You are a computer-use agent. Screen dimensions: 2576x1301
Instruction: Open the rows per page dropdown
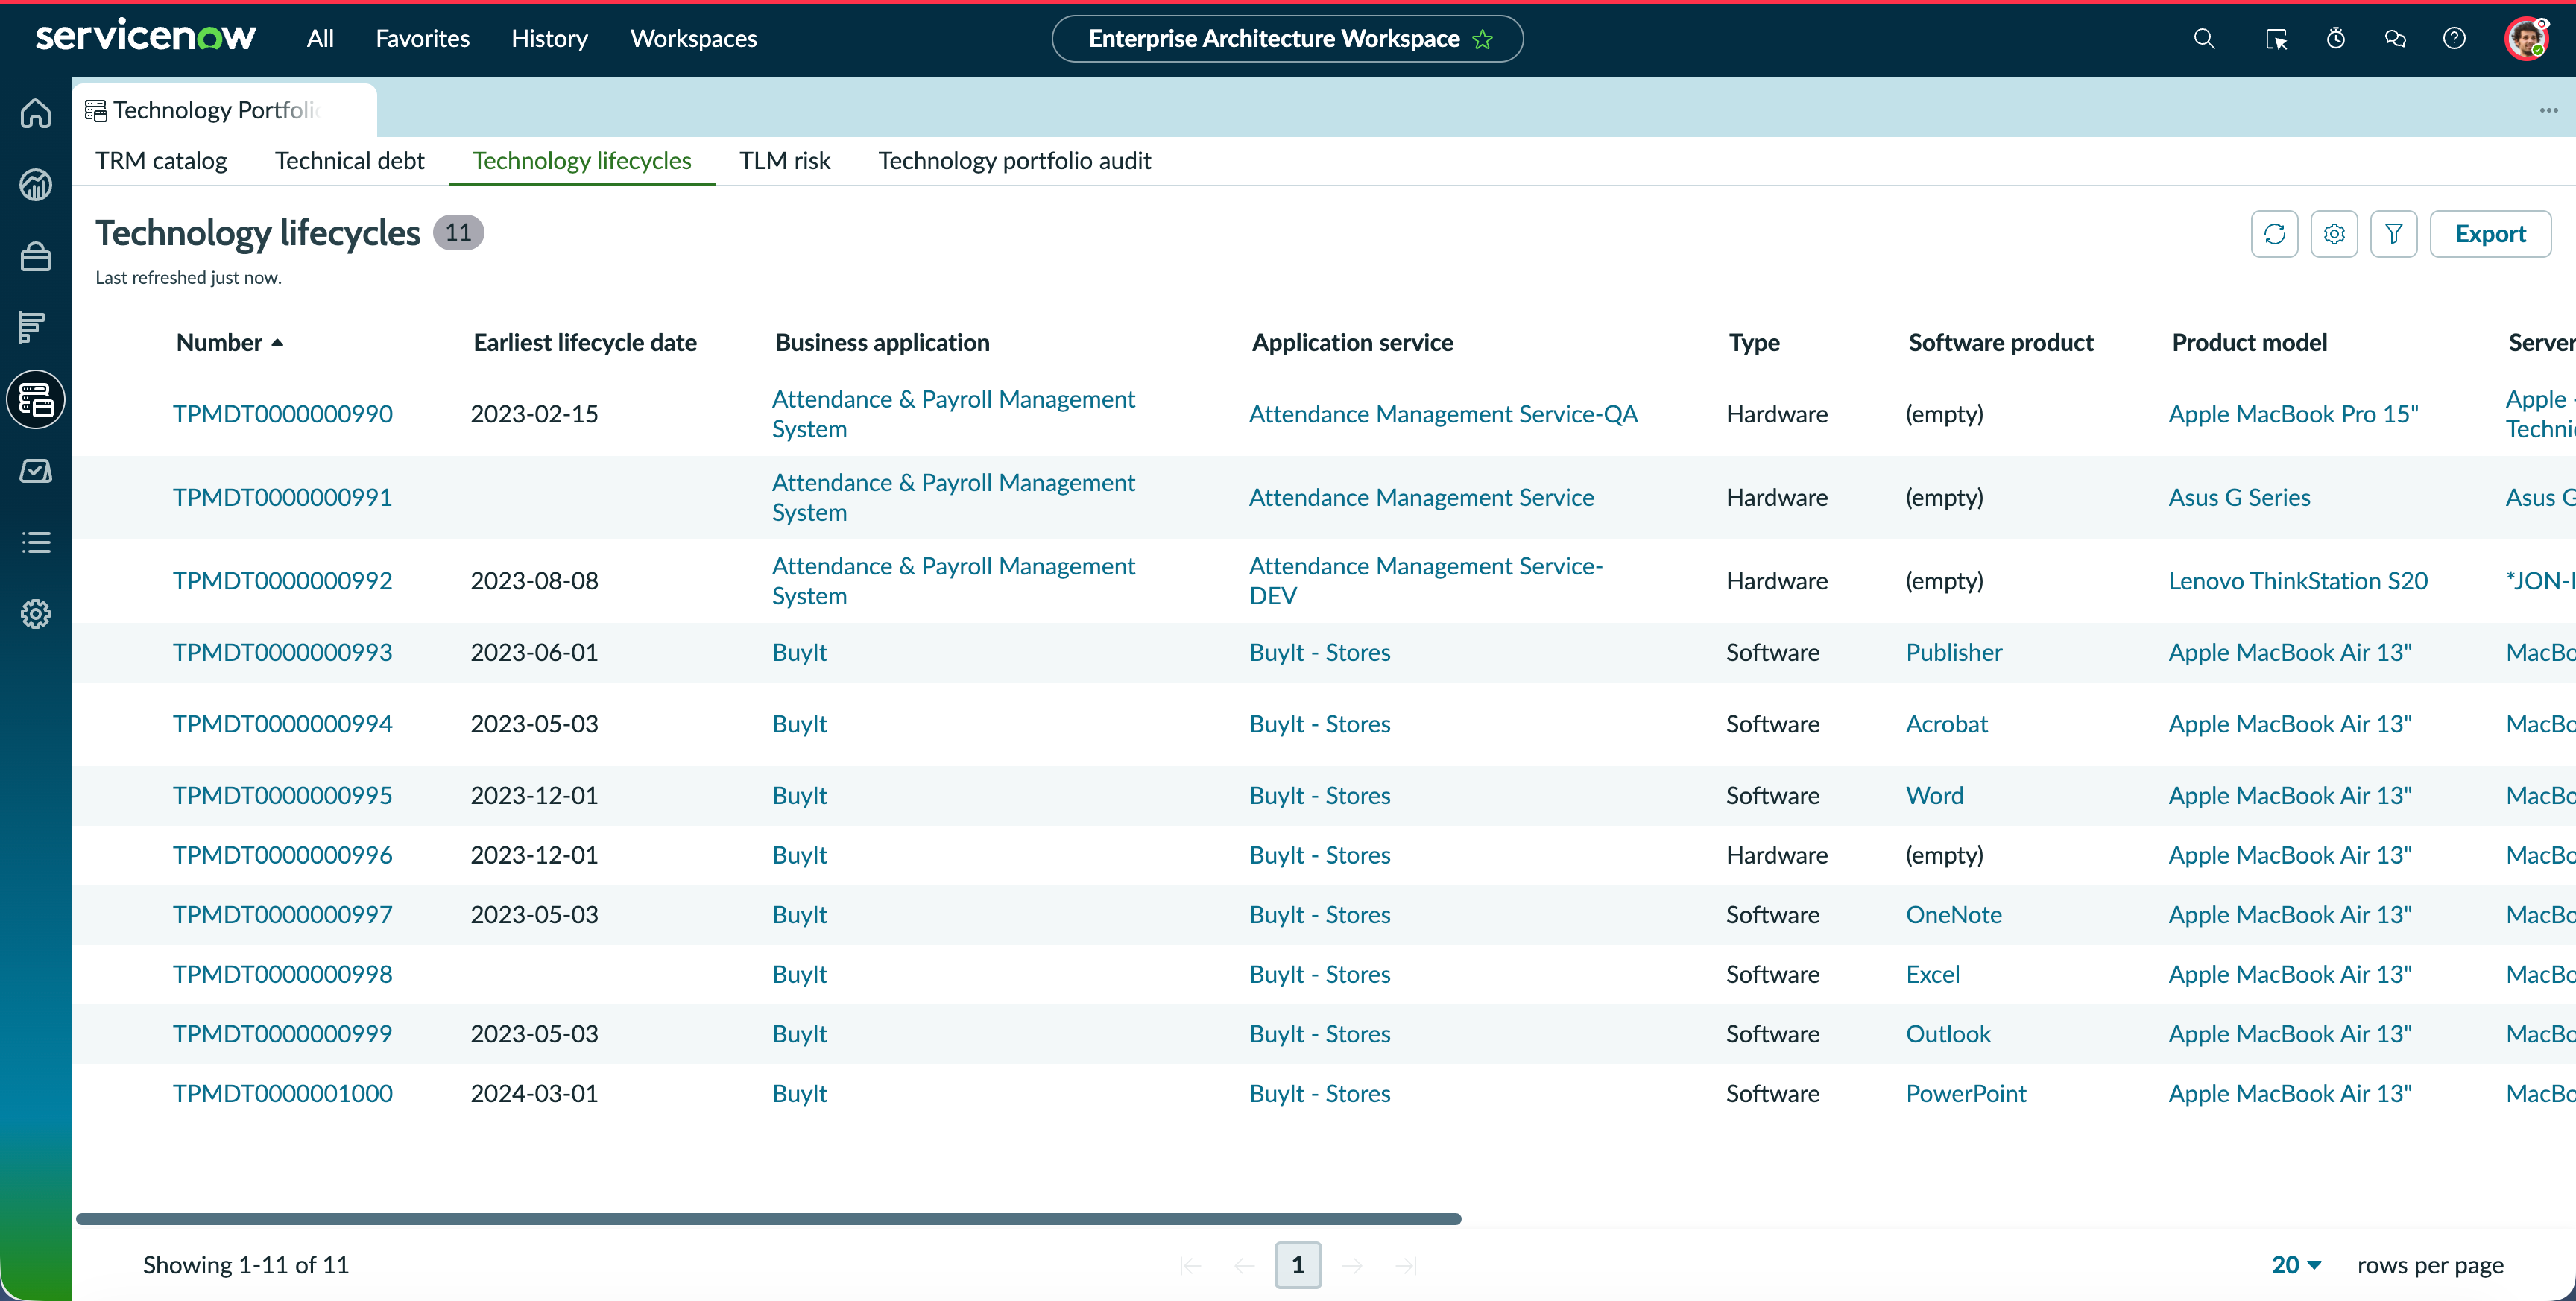coord(2296,1265)
